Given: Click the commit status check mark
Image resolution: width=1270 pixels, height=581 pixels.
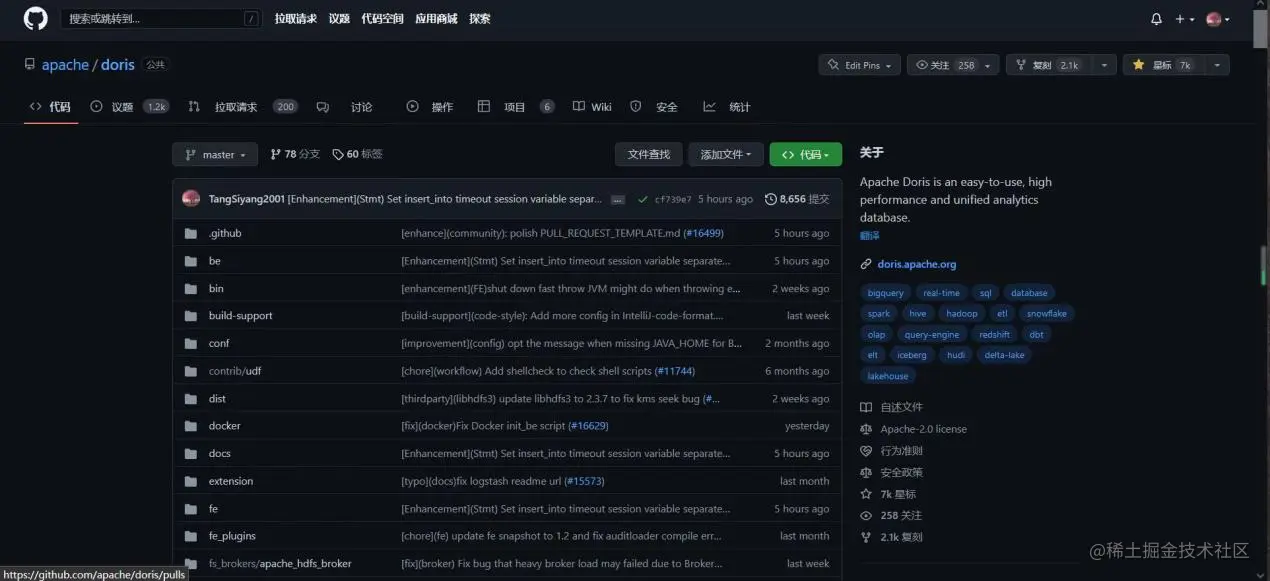Looking at the screenshot, I should pos(643,199).
